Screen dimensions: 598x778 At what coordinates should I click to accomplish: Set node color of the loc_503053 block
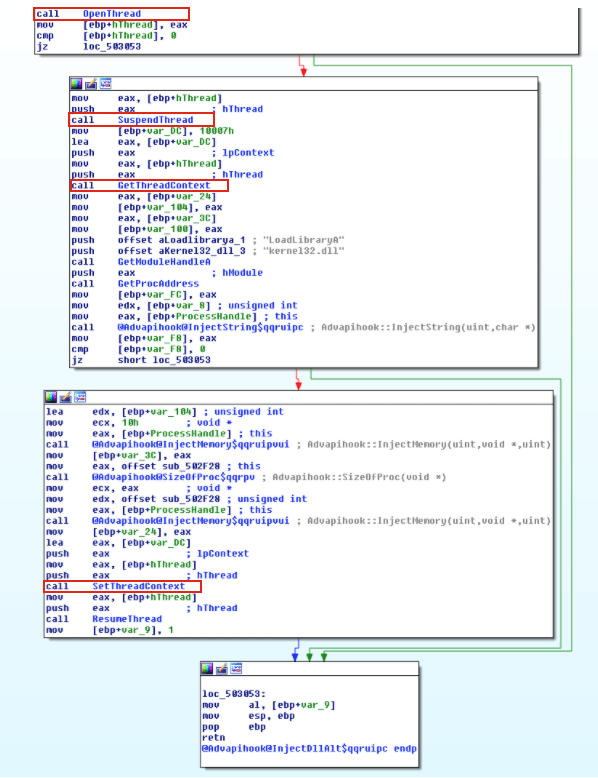207,668
